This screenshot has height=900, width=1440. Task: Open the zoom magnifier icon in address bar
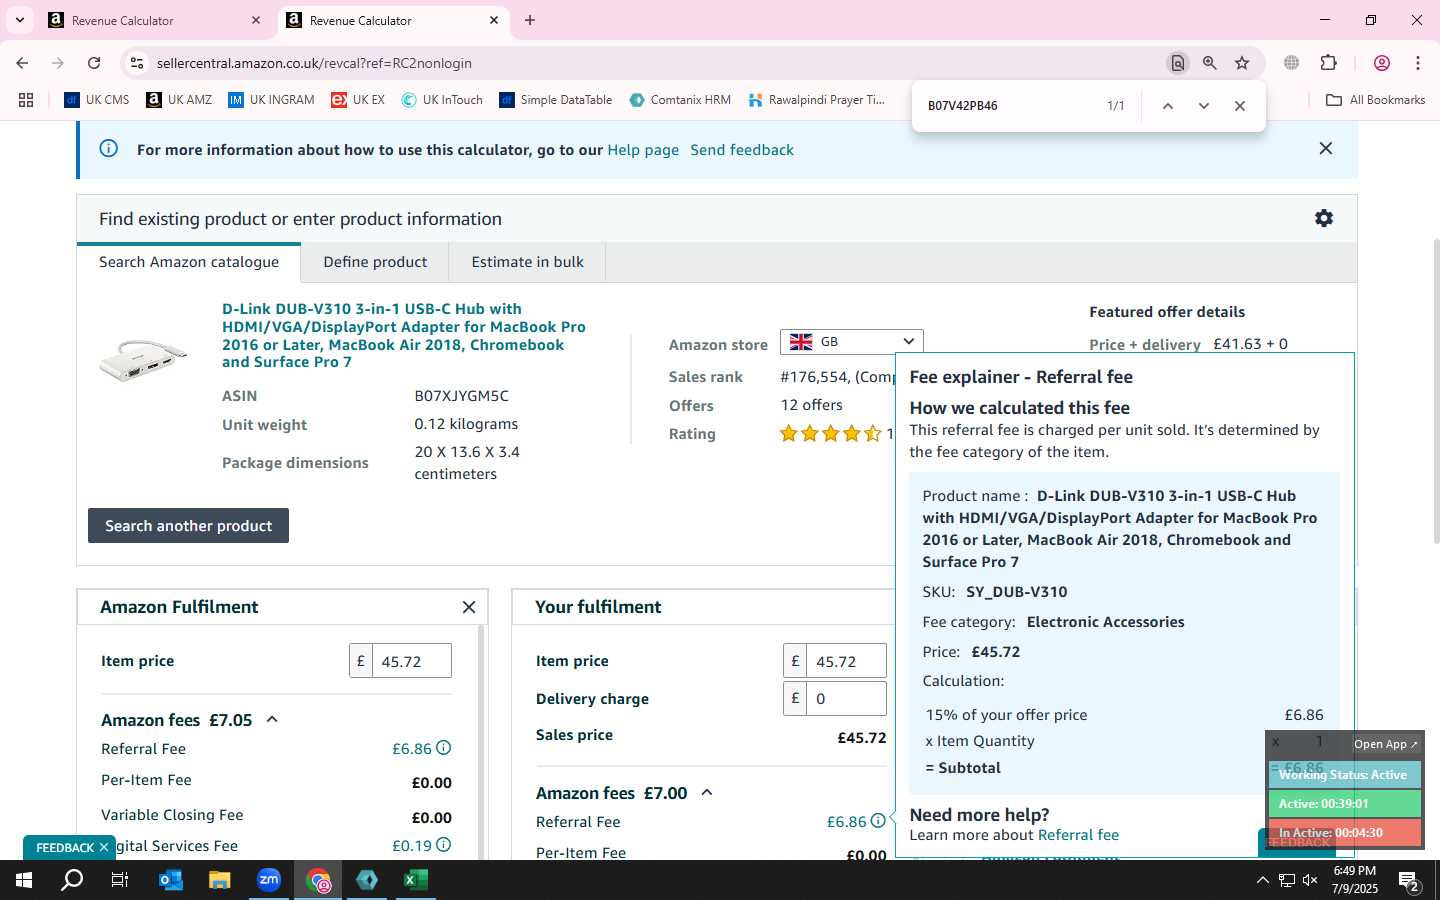click(x=1210, y=63)
